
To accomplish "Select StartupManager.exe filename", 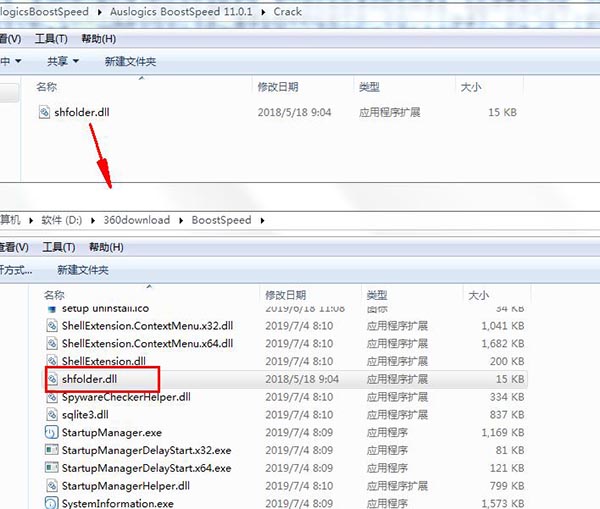I will pyautogui.click(x=112, y=432).
